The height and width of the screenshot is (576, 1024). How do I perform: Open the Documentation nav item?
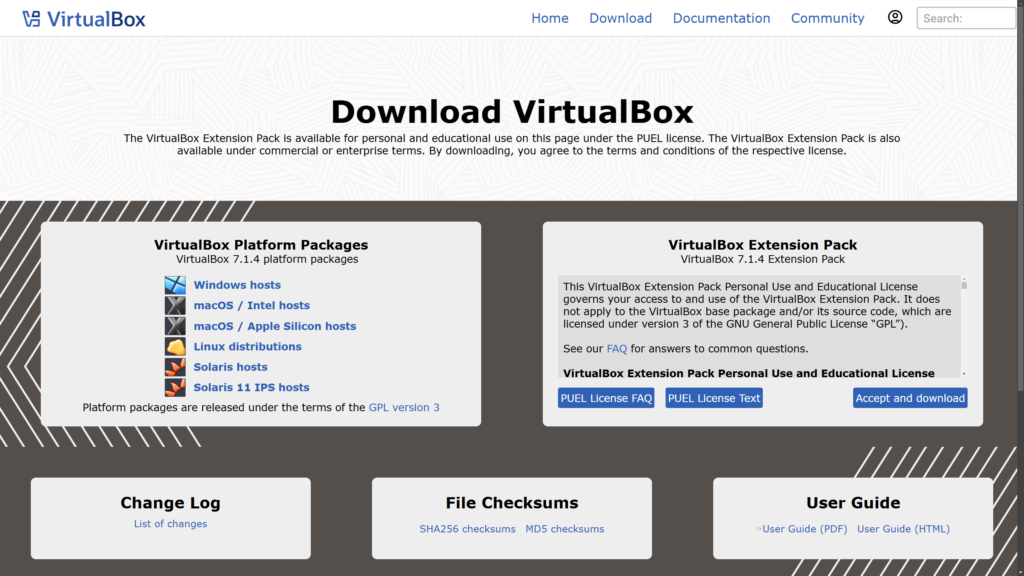click(722, 18)
